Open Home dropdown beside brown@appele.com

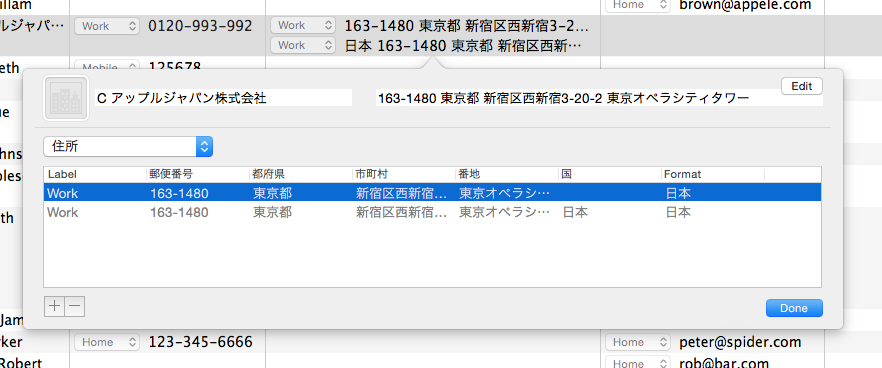[638, 5]
